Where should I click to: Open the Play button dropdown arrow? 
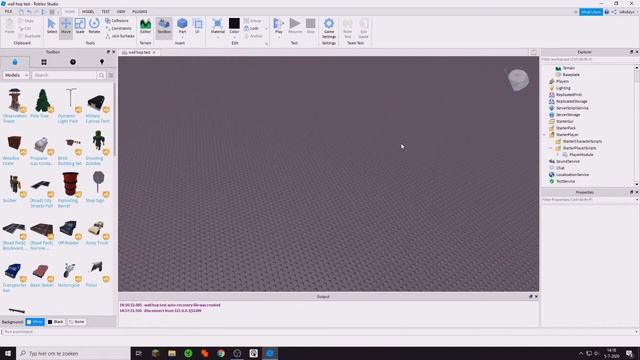tap(279, 37)
